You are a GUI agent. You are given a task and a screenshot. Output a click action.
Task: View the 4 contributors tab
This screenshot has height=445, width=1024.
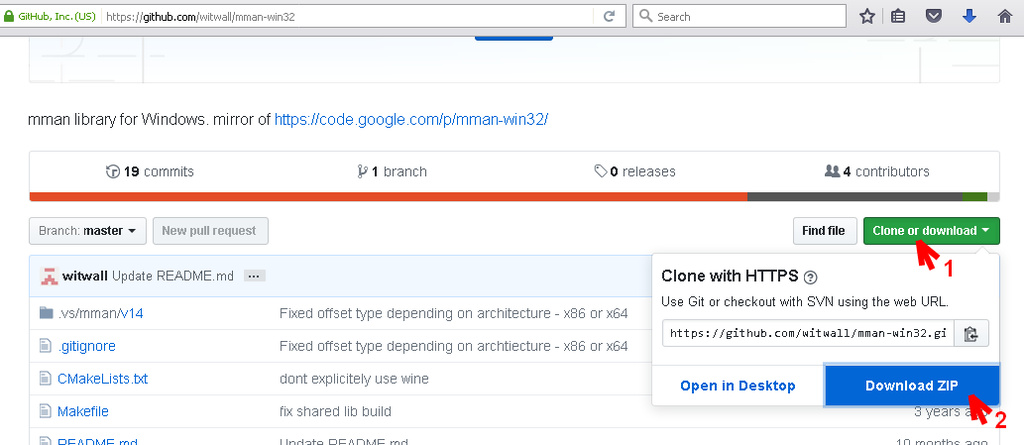pyautogui.click(x=876, y=171)
